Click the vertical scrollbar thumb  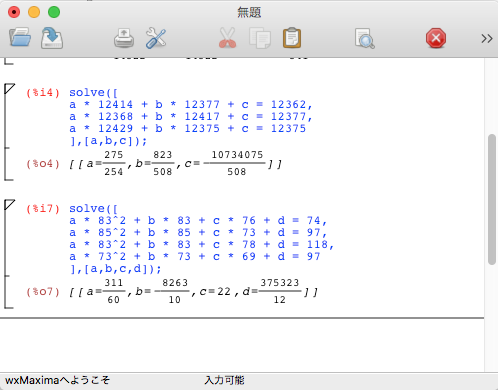492,199
